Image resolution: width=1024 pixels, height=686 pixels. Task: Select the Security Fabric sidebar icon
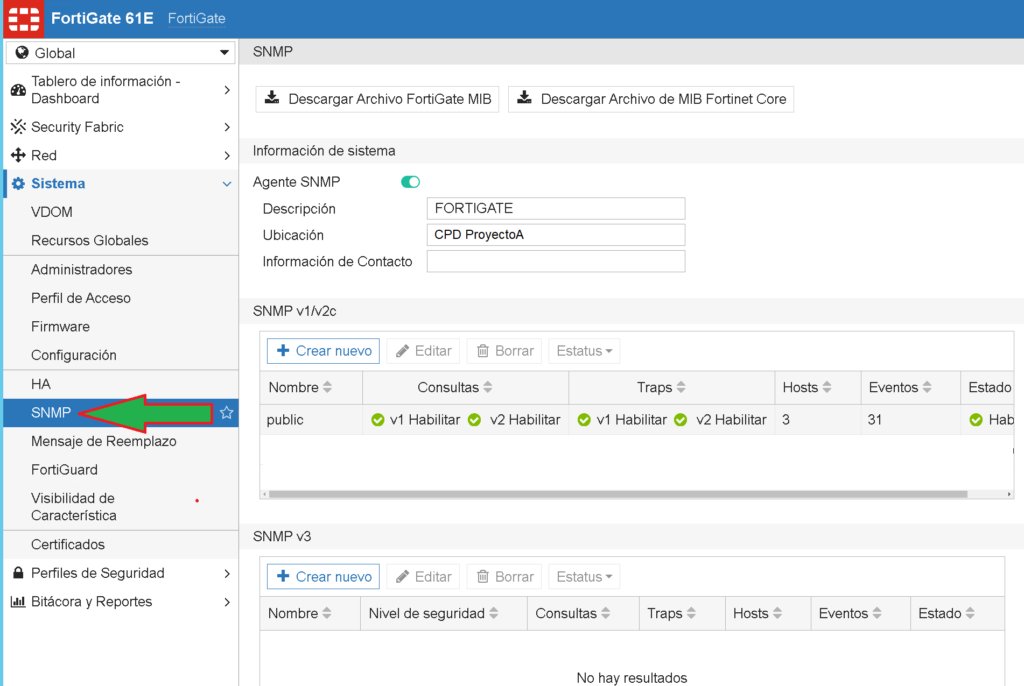[x=17, y=127]
